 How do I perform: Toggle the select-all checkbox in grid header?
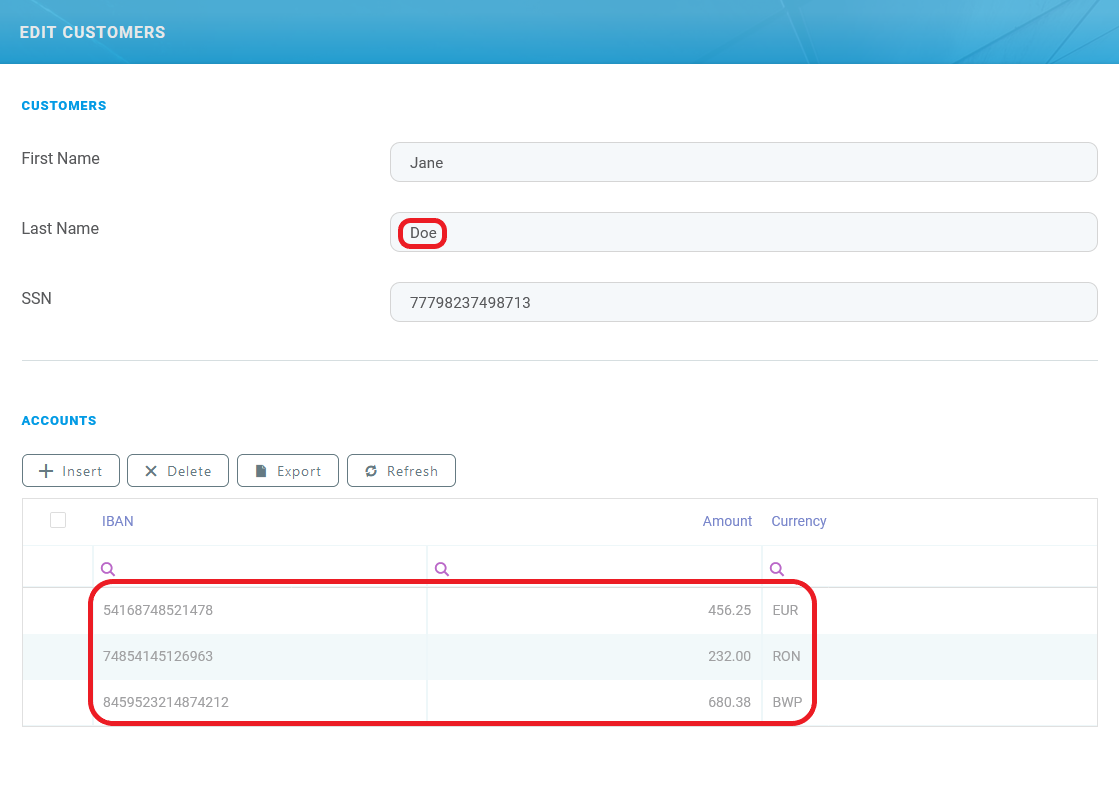tap(58, 520)
